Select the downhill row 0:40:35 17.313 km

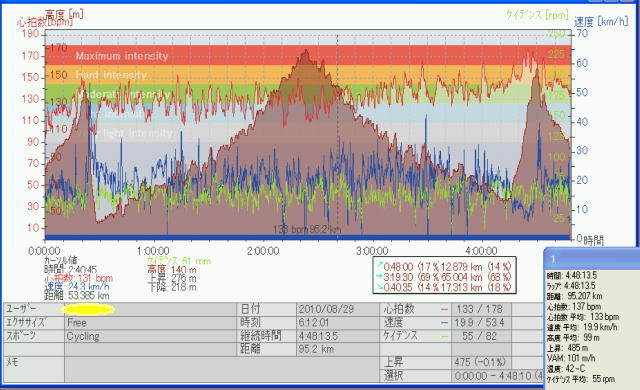(x=444, y=287)
